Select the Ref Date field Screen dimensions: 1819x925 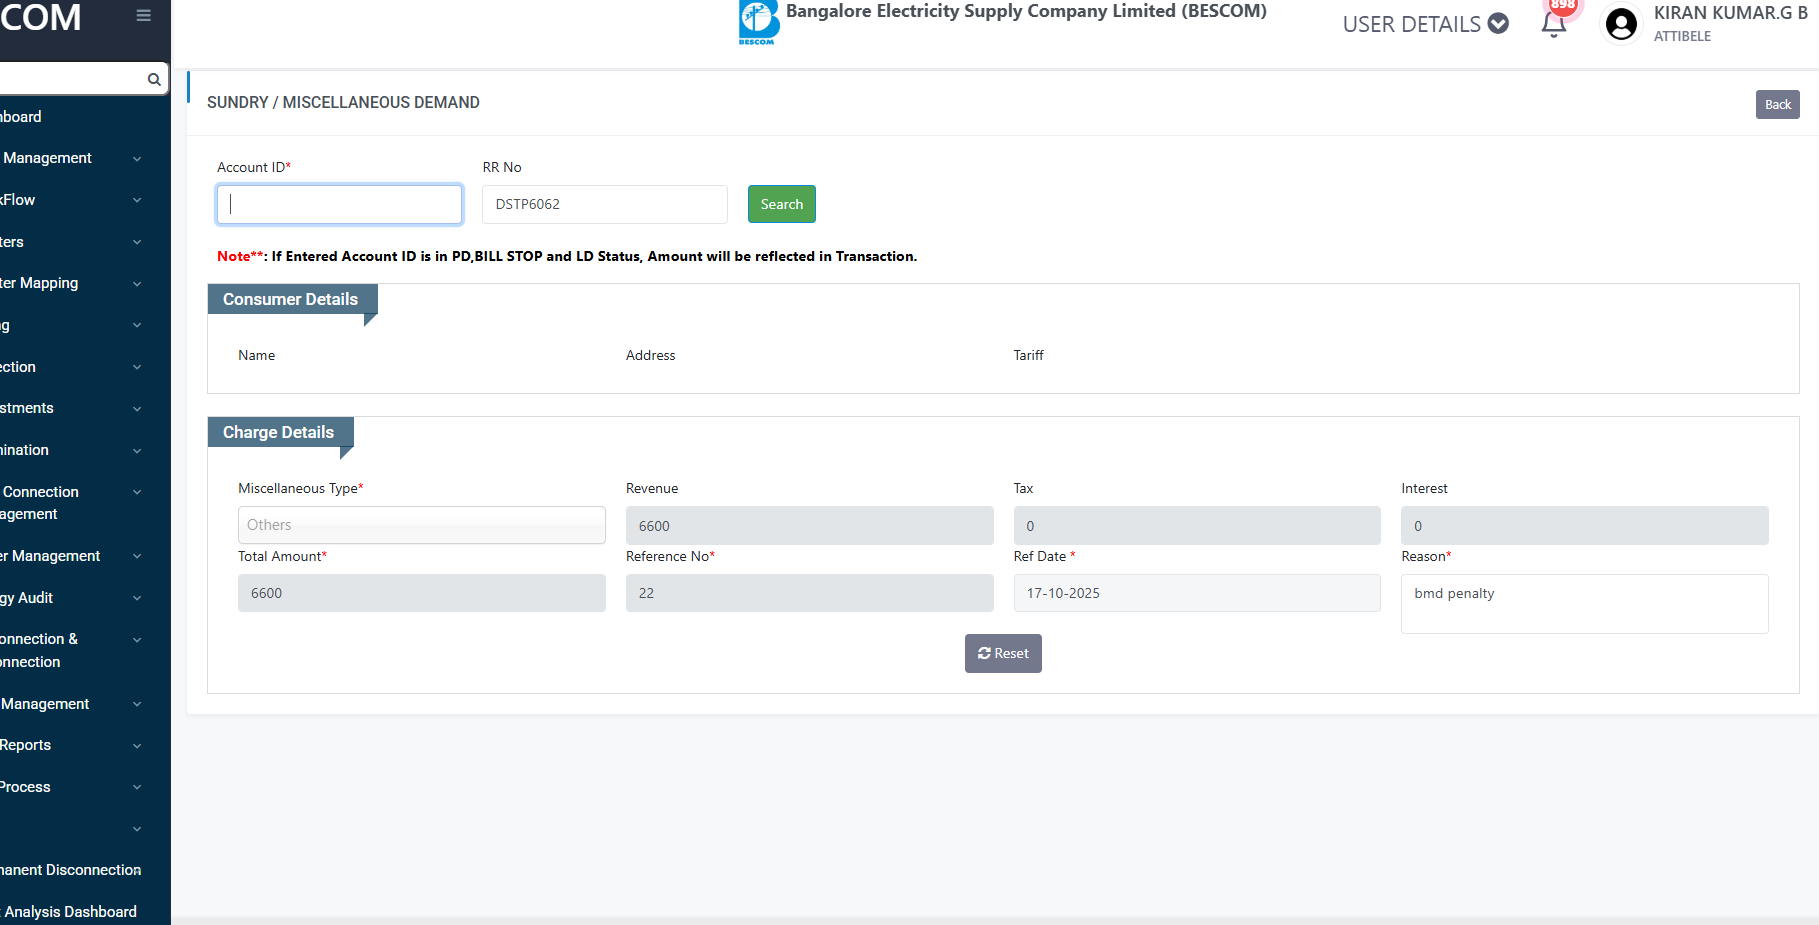click(x=1196, y=593)
